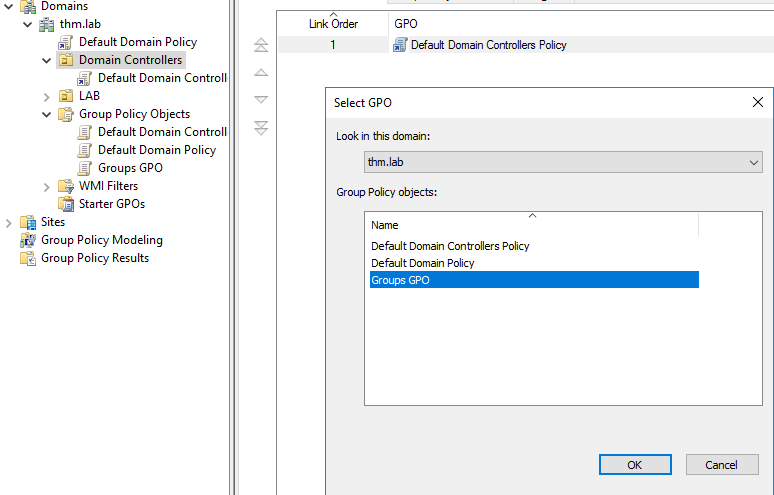
Task: Collapse the Domain Controllers tree node
Action: coord(47,60)
